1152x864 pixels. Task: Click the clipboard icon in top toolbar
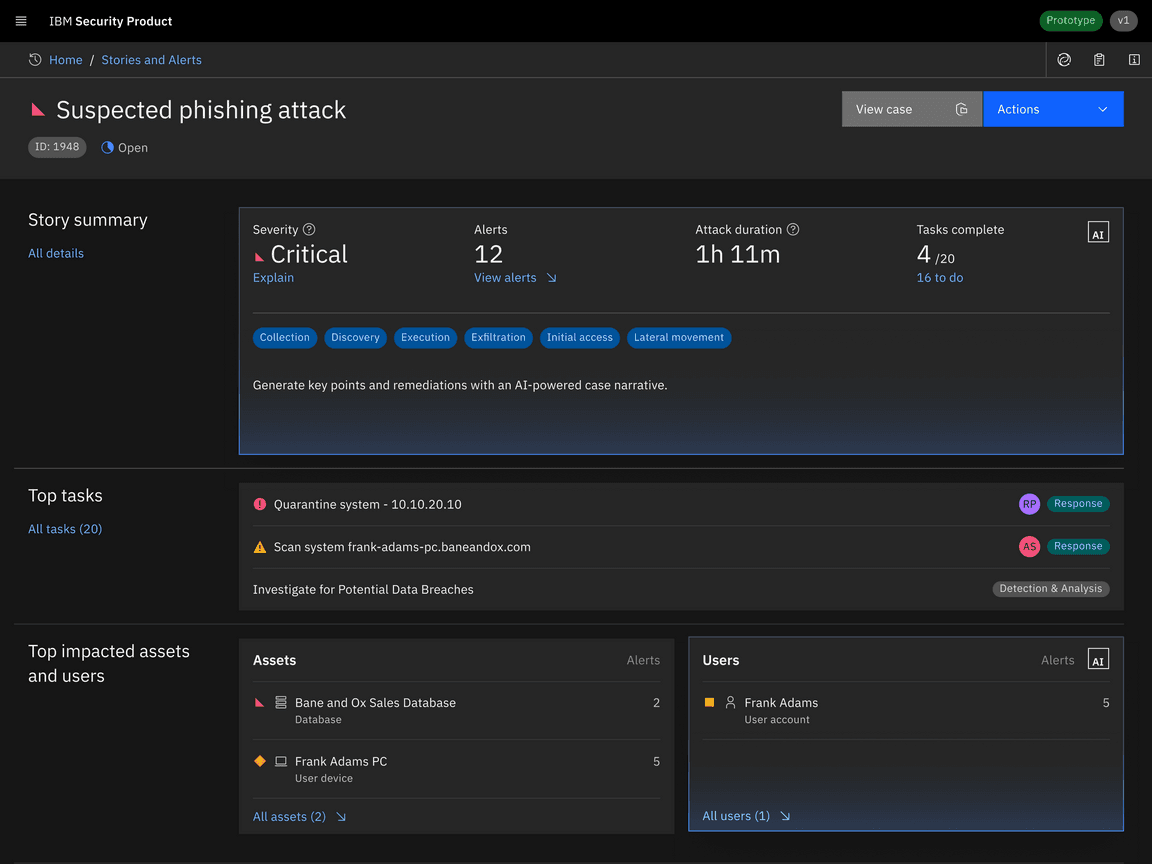[1099, 60]
